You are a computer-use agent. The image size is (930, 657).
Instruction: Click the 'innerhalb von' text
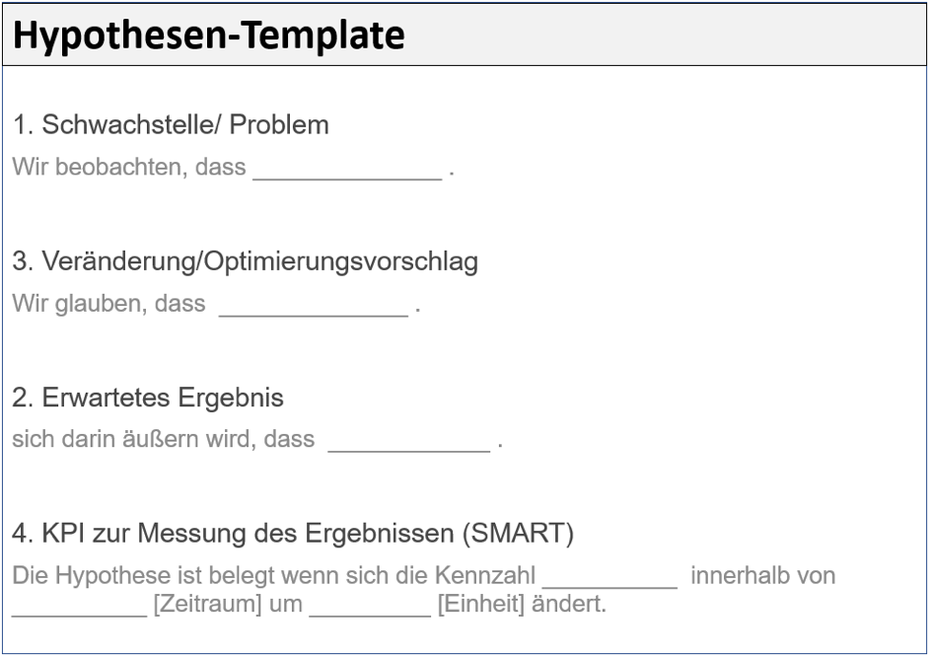763,576
